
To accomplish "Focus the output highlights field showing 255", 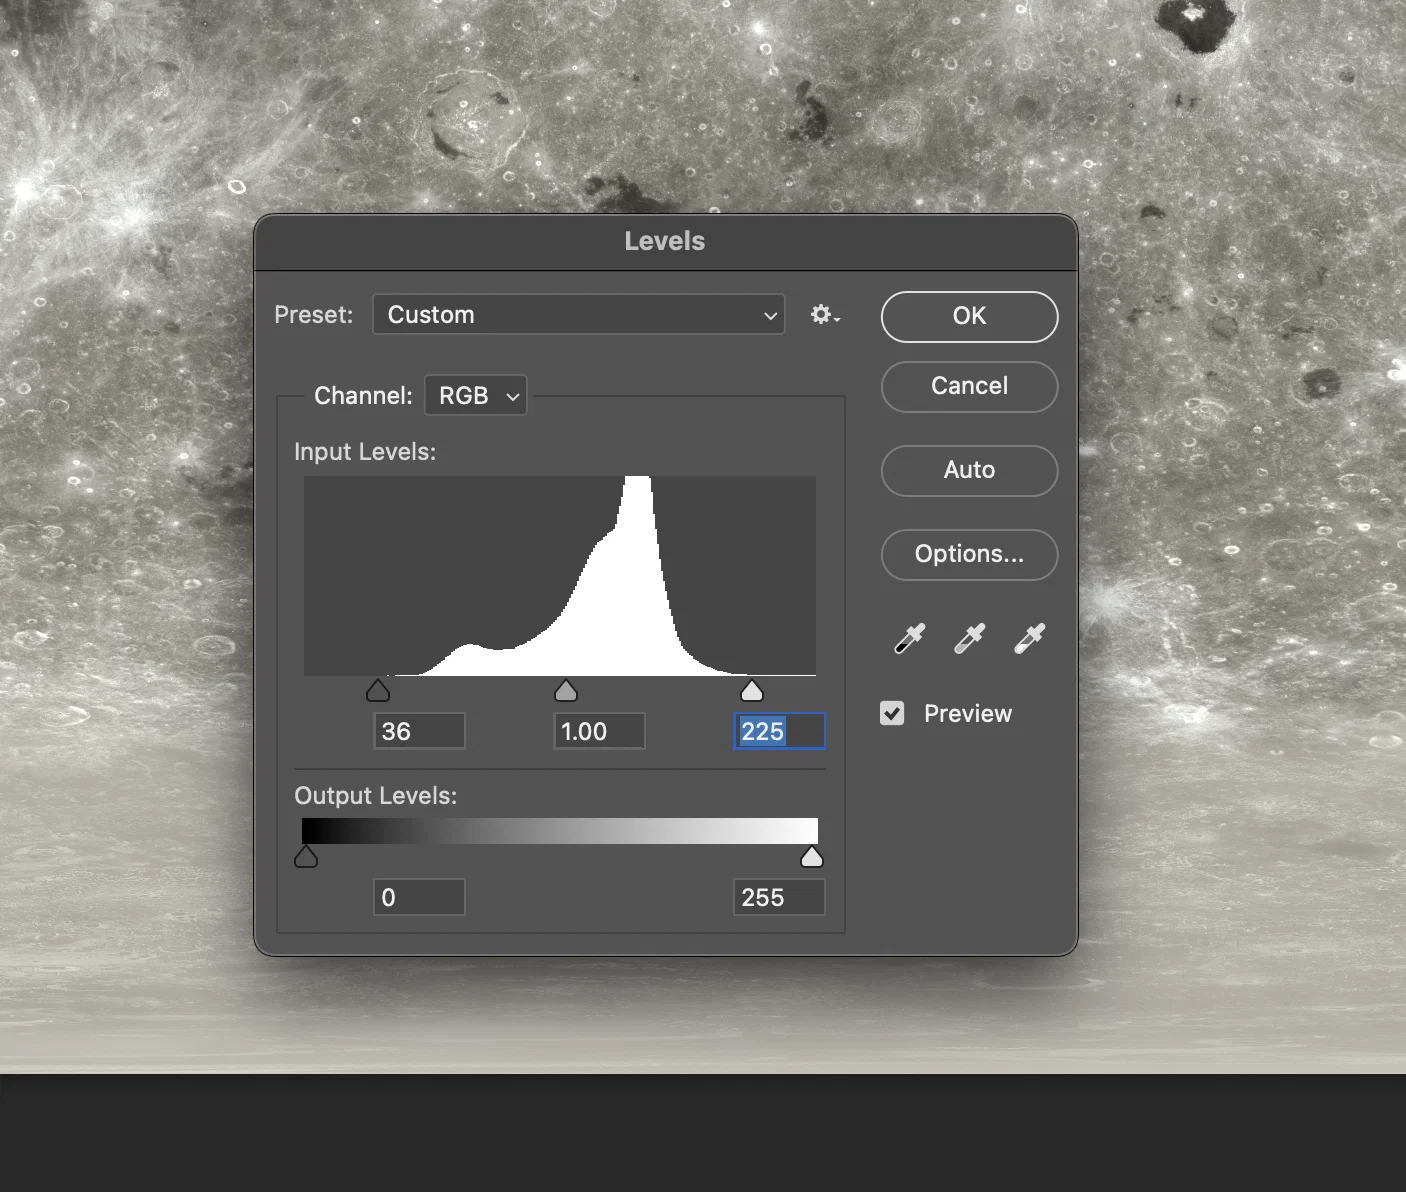I will (x=779, y=897).
